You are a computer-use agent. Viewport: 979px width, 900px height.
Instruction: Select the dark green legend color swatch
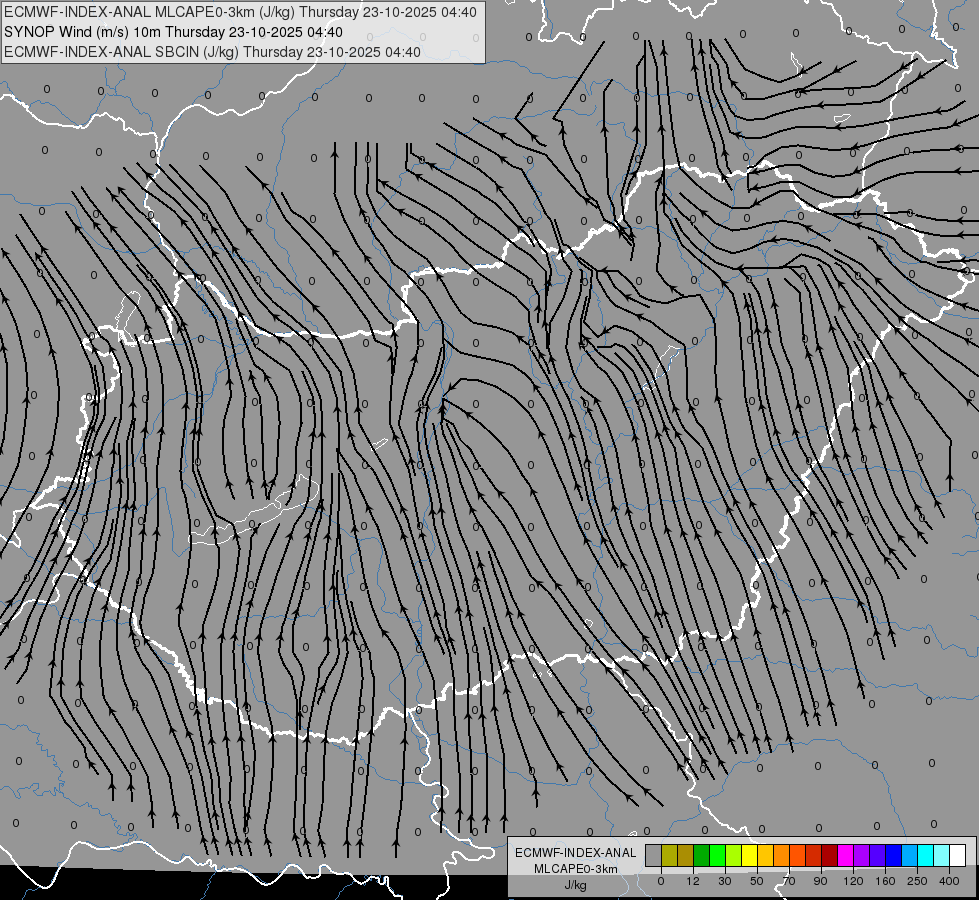point(701,855)
